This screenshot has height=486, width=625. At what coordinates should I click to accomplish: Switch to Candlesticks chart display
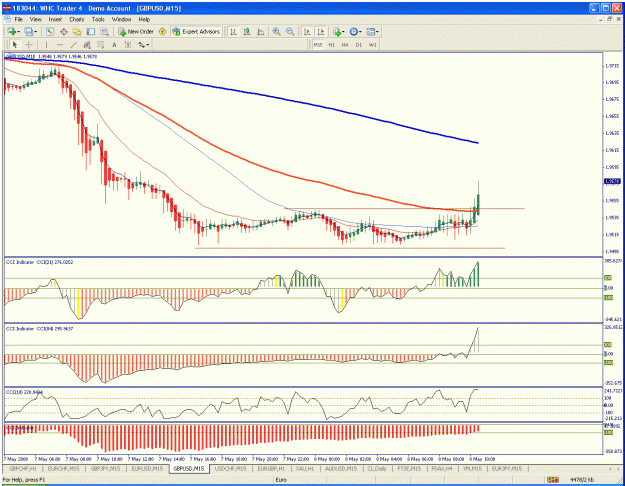[247, 31]
